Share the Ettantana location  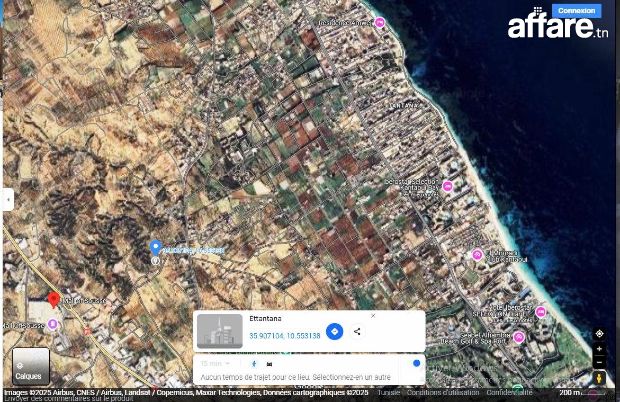[x=357, y=331]
